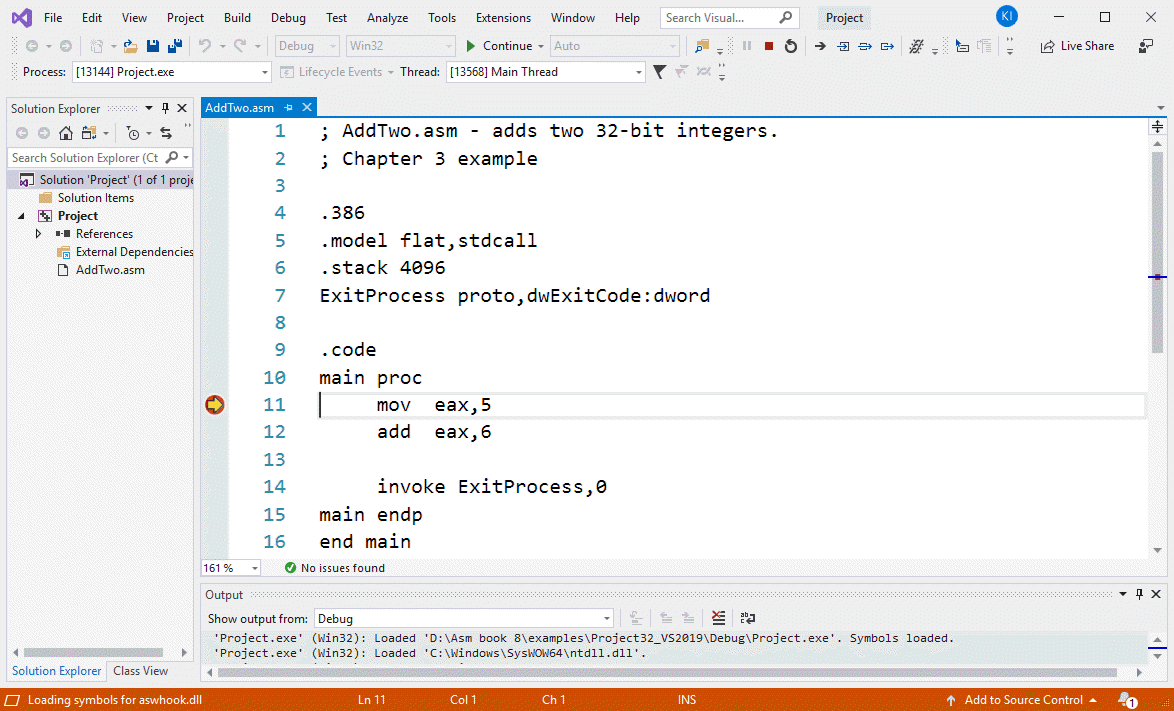The width and height of the screenshot is (1174, 711).
Task: Click the Step Out debug icon
Action: [x=888, y=46]
